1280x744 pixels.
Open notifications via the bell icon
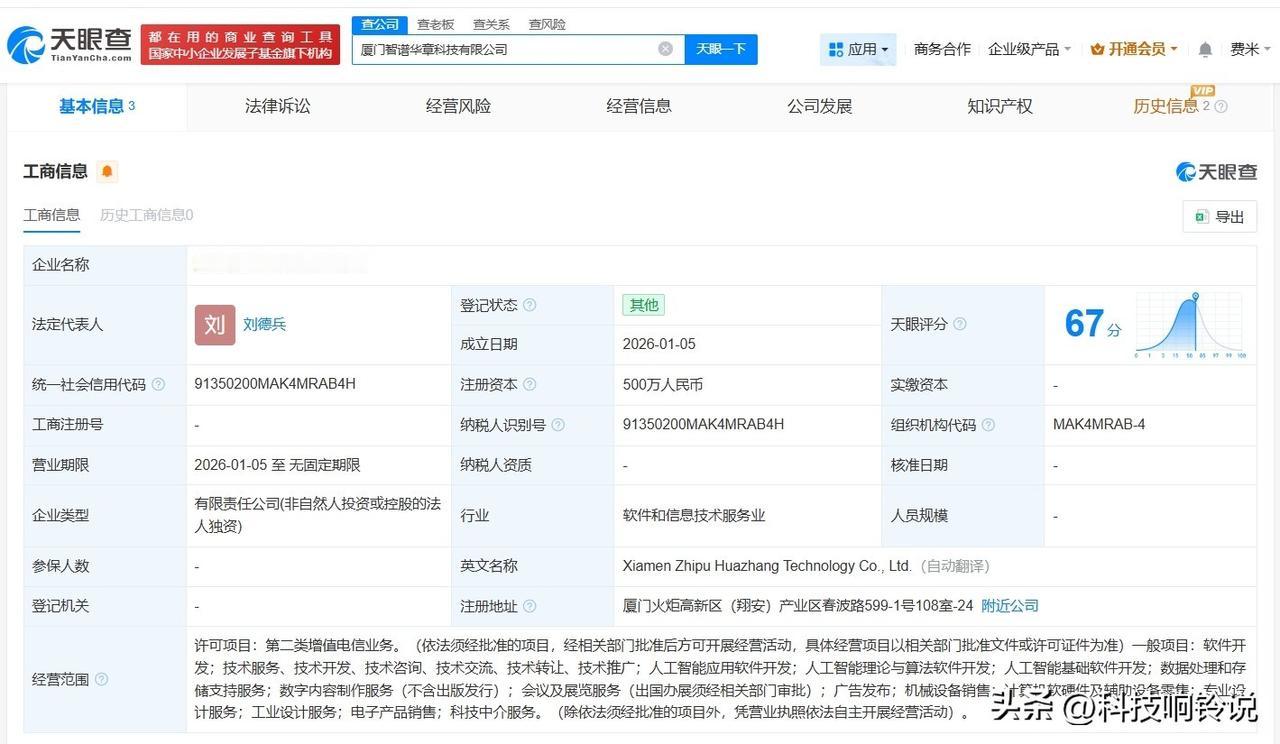pyautogui.click(x=1205, y=48)
